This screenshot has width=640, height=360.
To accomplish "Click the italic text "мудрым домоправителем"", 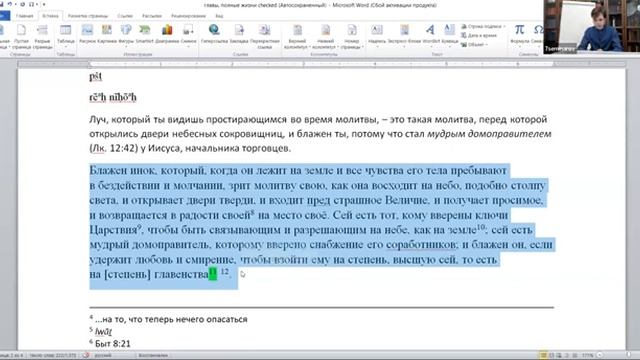I will pyautogui.click(x=489, y=134).
